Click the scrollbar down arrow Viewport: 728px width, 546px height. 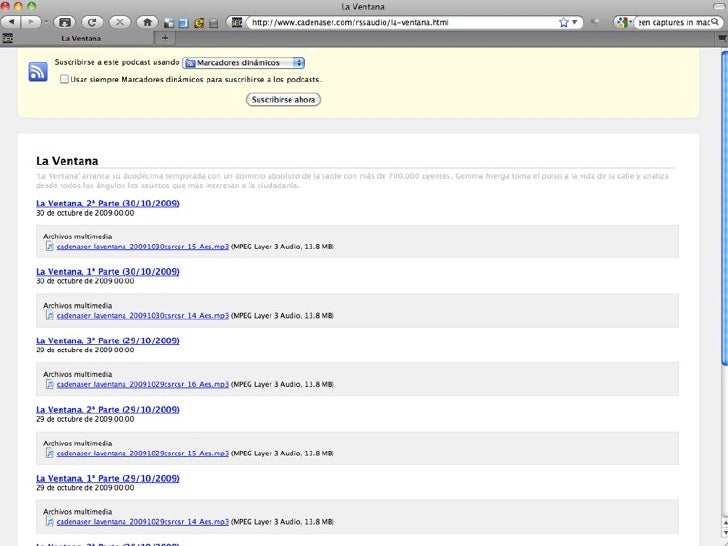pyautogui.click(x=725, y=533)
